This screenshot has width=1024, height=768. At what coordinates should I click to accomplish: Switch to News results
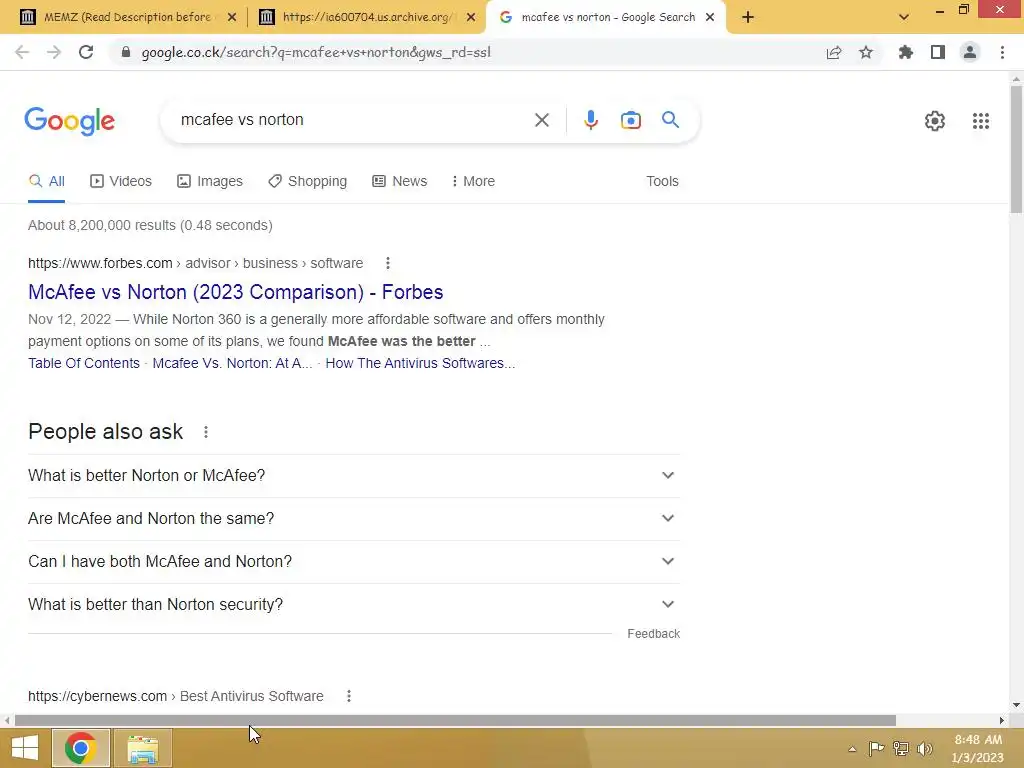[400, 182]
